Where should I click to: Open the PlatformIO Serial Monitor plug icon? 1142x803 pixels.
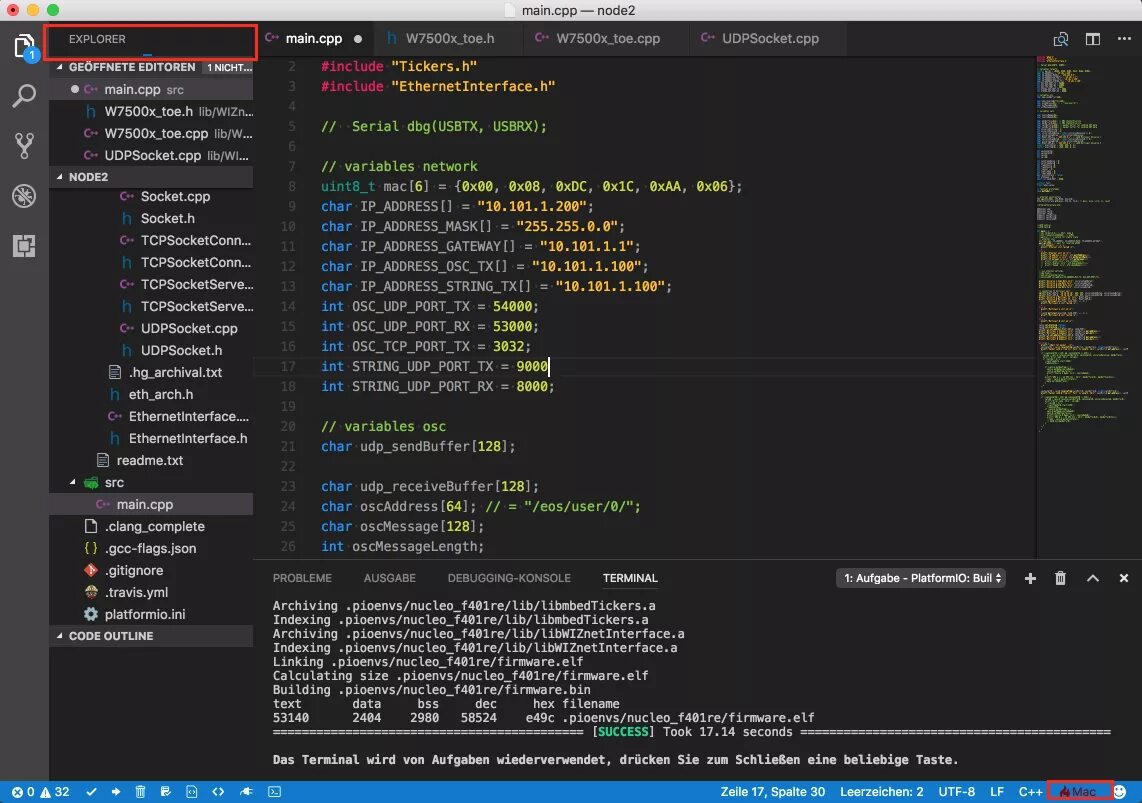click(246, 791)
